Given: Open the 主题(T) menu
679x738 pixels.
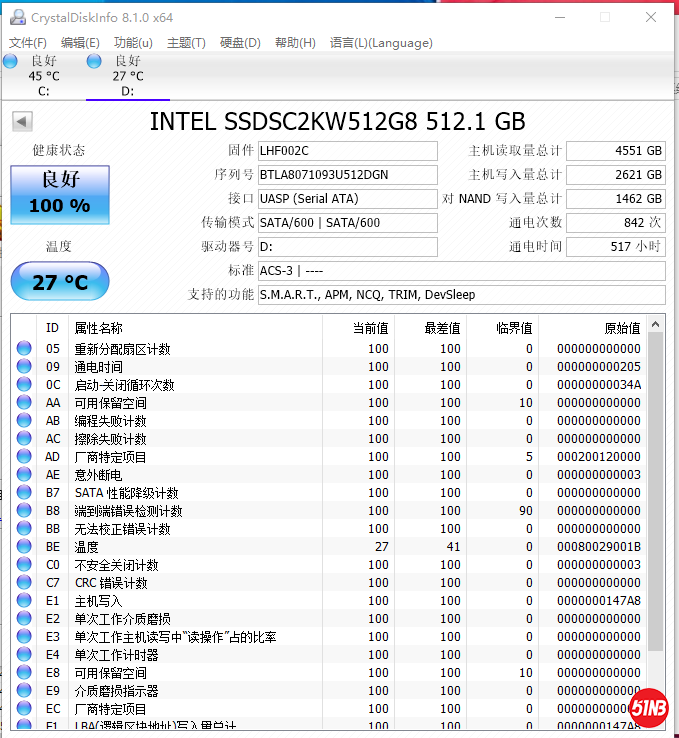Looking at the screenshot, I should [186, 43].
